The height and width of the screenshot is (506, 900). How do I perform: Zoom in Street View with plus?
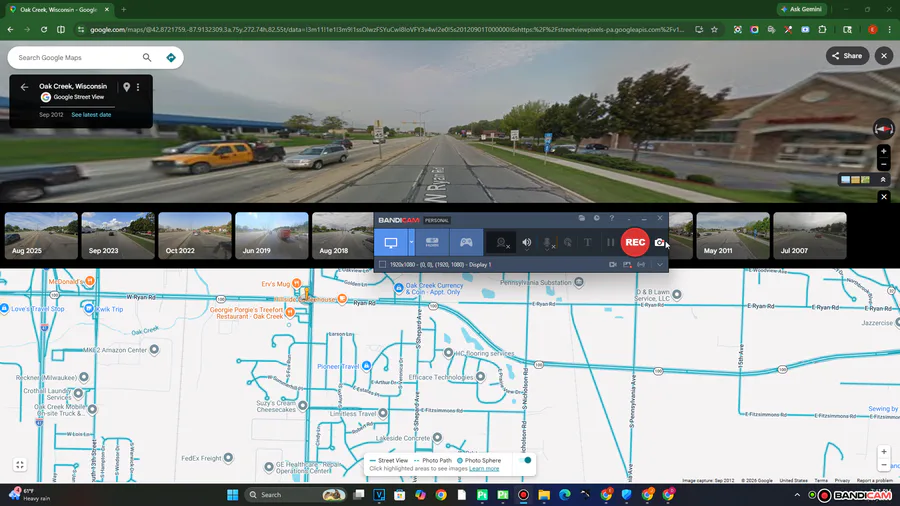(x=883, y=151)
